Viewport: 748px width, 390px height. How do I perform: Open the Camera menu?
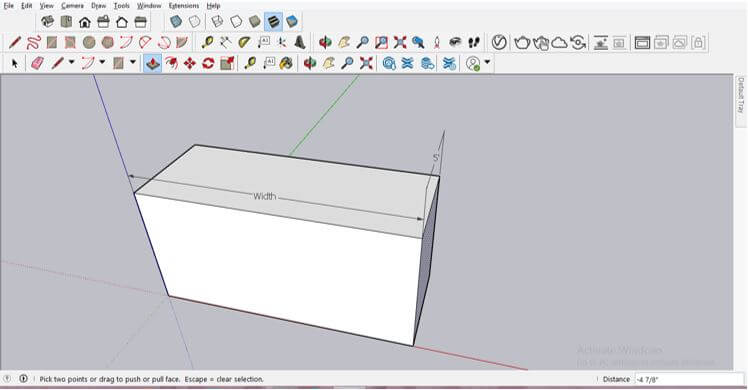[x=73, y=6]
